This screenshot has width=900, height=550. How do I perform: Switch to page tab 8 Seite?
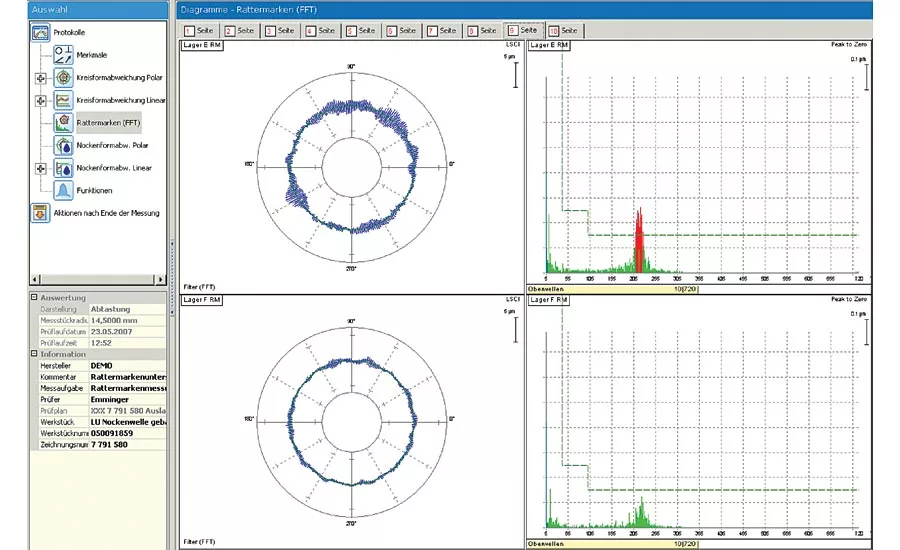[482, 31]
